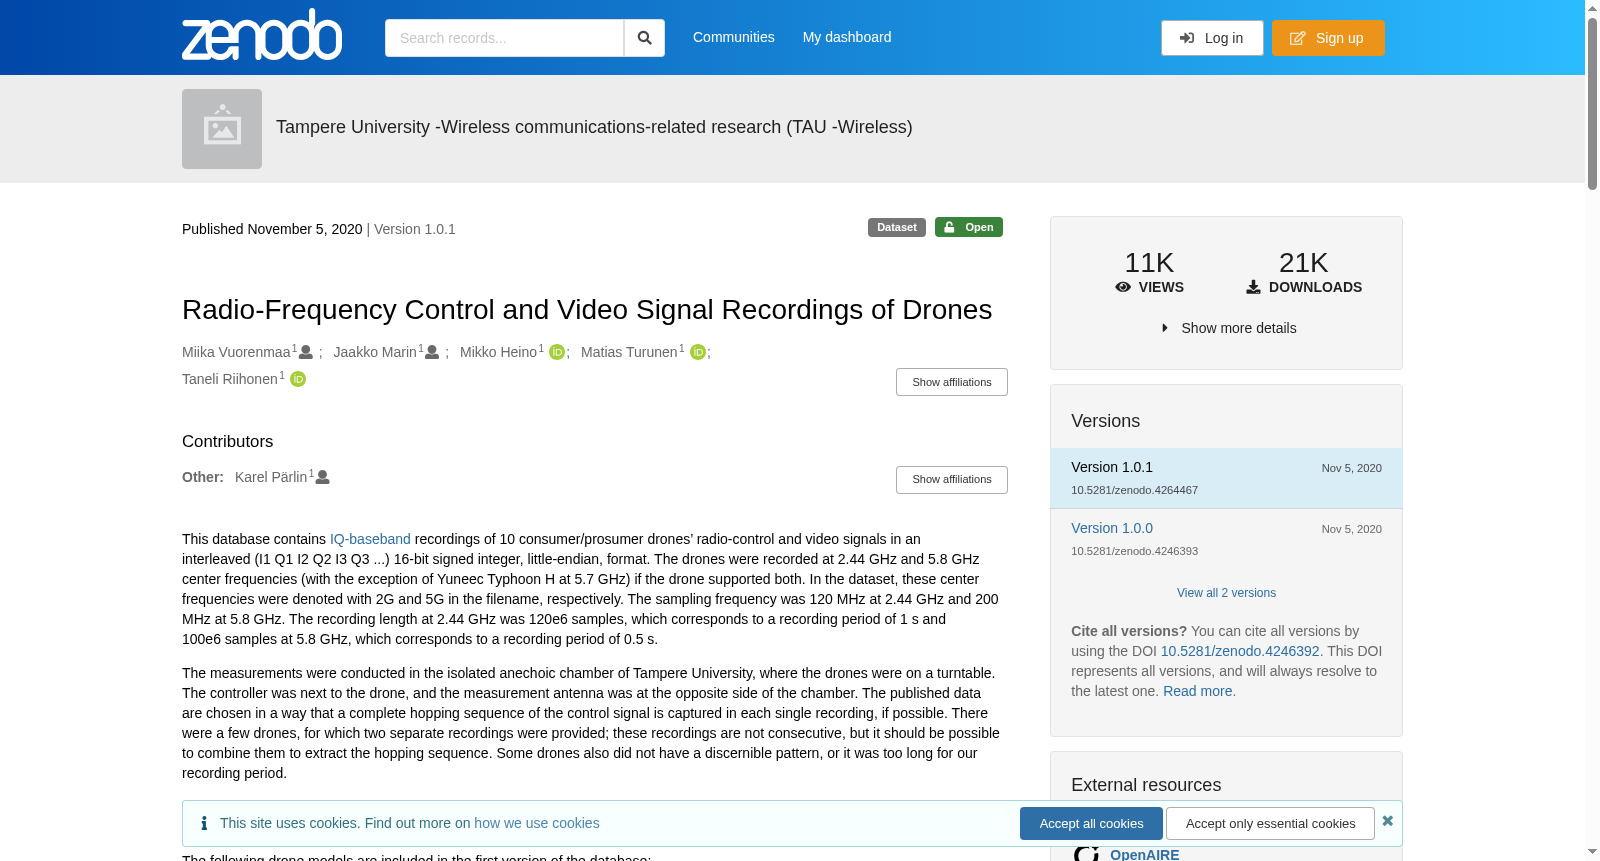The width and height of the screenshot is (1600, 861).
Task: Select author name Matias Turunen
Action: tap(629, 352)
